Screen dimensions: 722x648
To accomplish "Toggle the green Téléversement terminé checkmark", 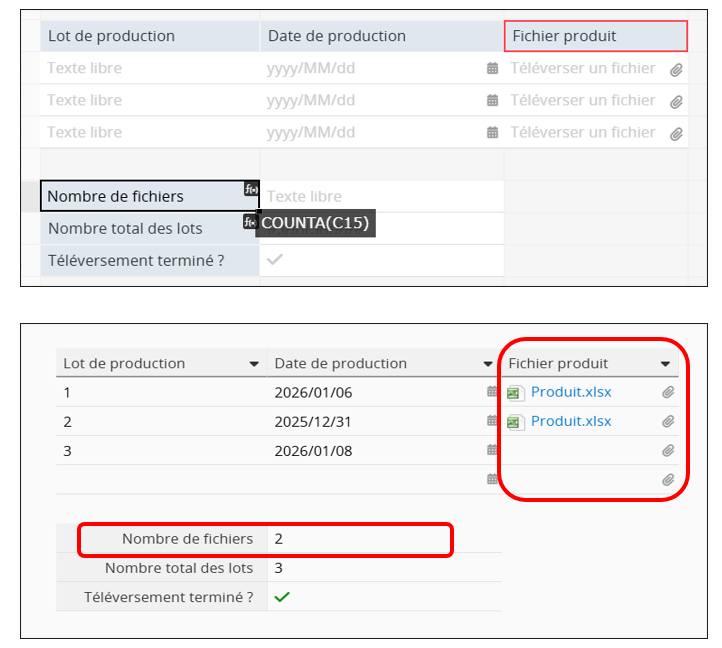I will coord(282,597).
